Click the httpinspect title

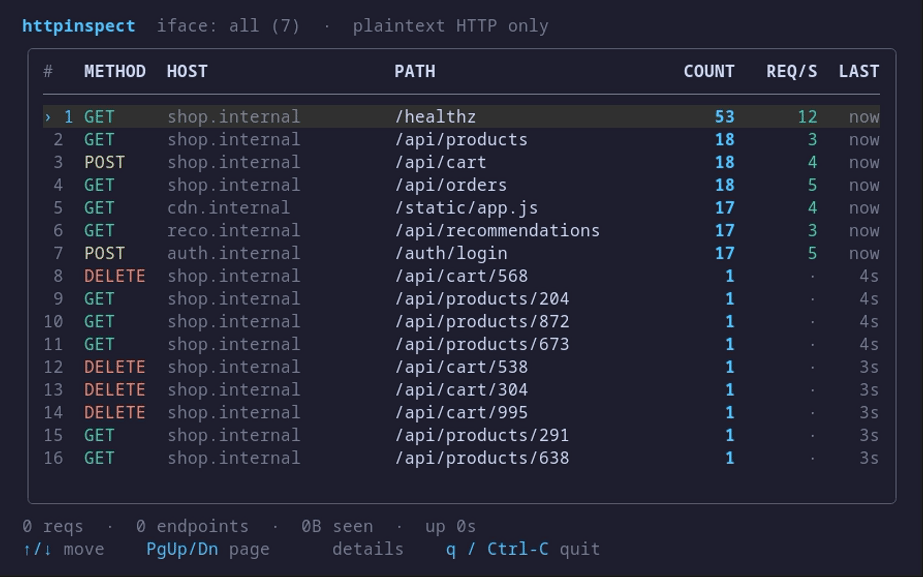pyautogui.click(x=78, y=26)
